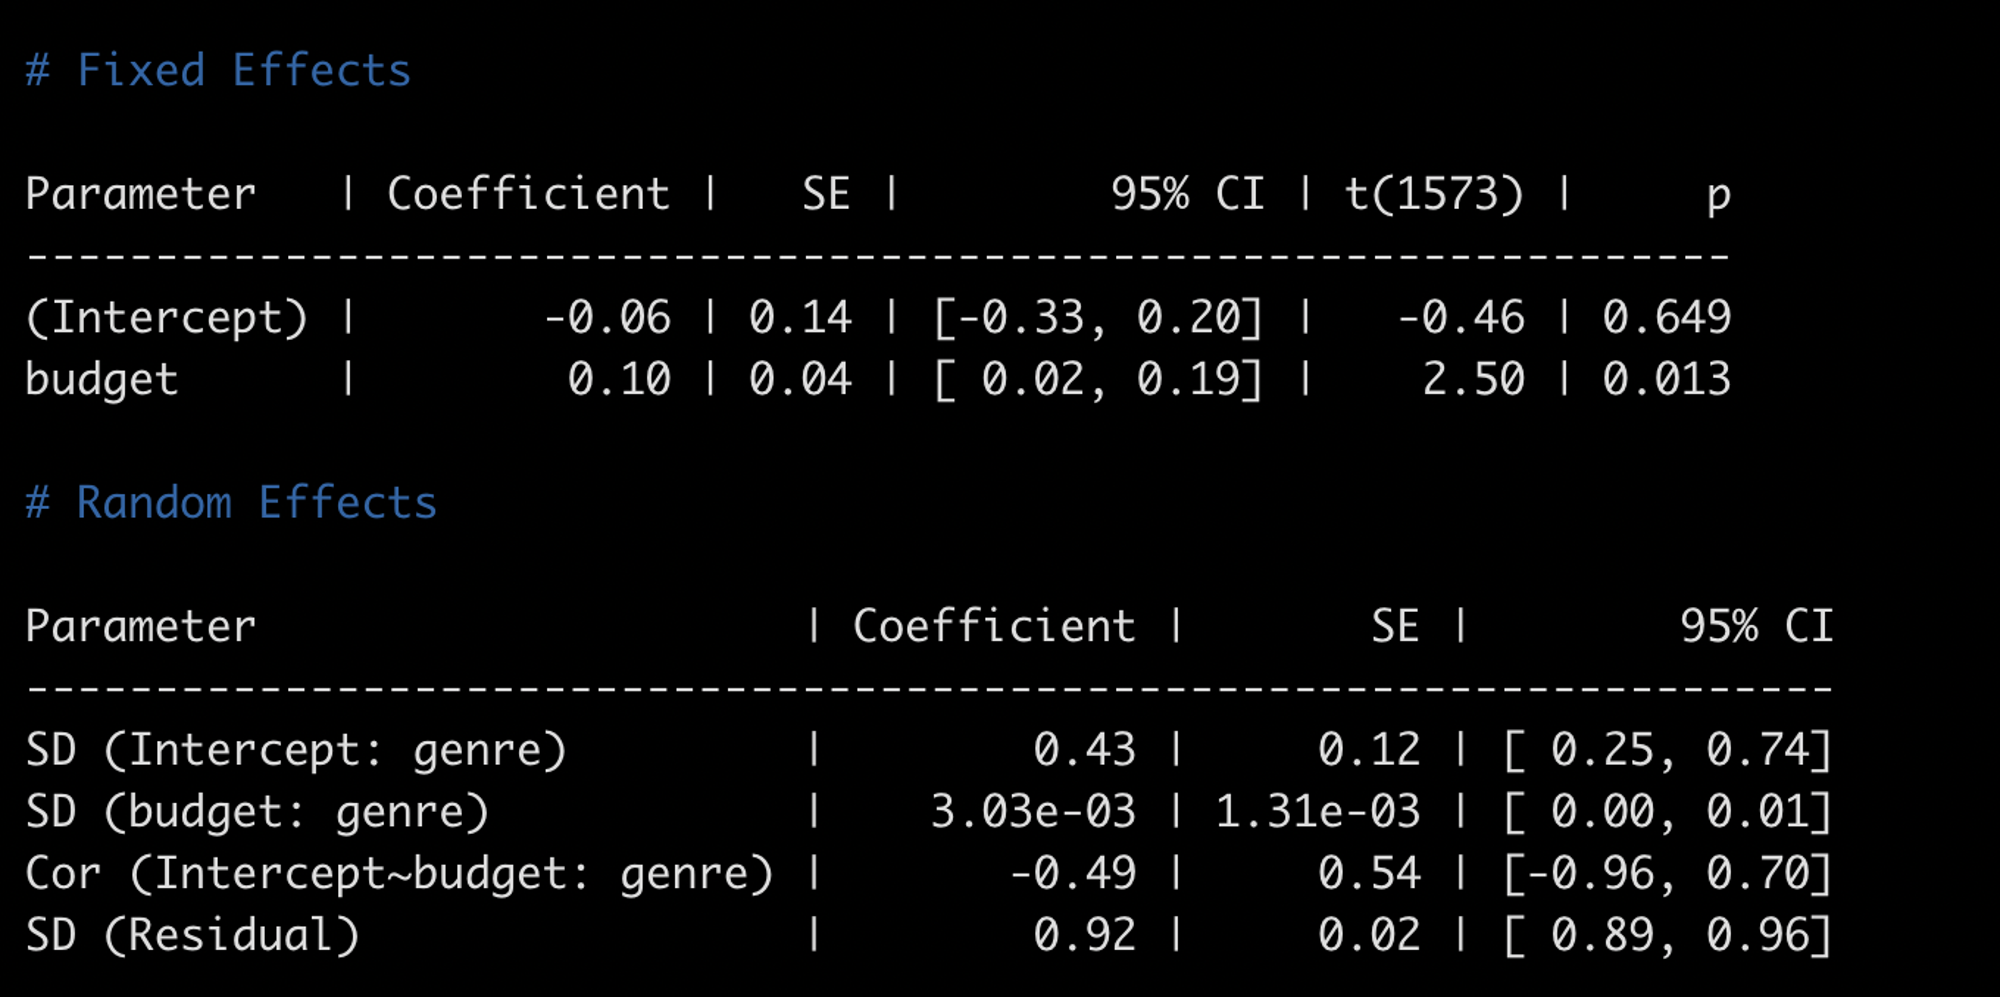The height and width of the screenshot is (997, 2000).
Task: Click Cor (Intercept~budget: genre) label
Action: pyautogui.click(x=399, y=874)
